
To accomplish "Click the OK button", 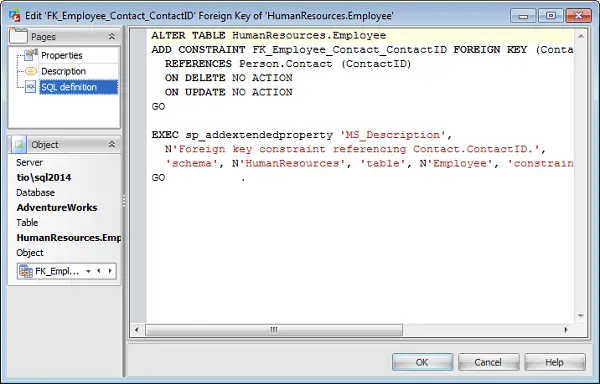I will point(422,362).
